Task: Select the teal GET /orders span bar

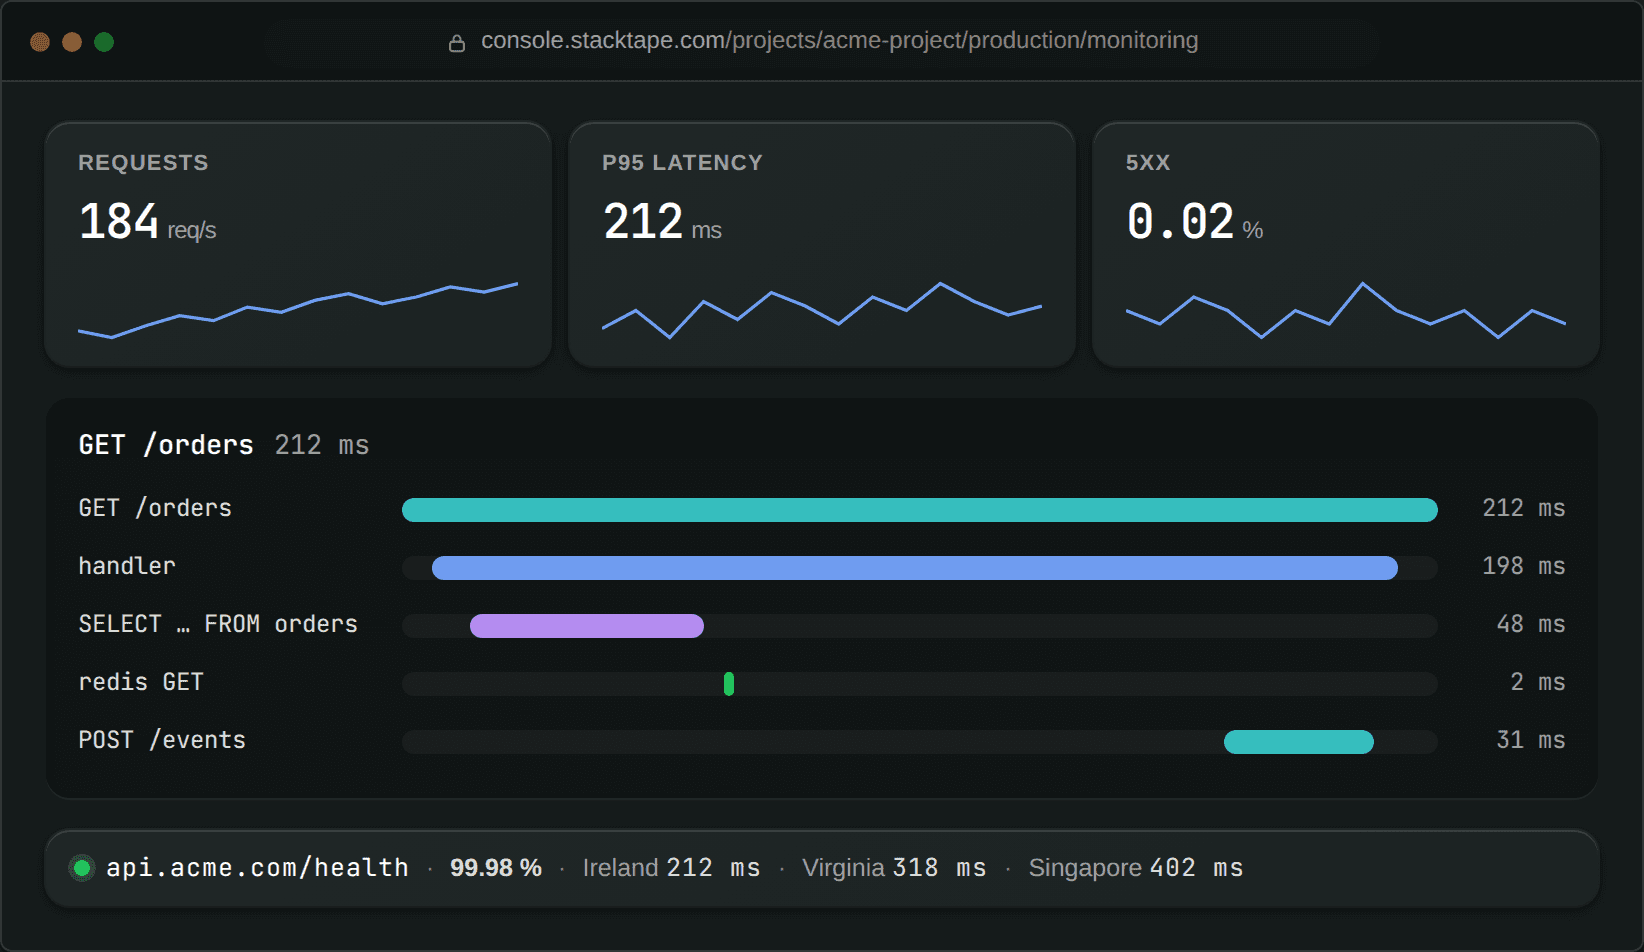Action: (920, 510)
